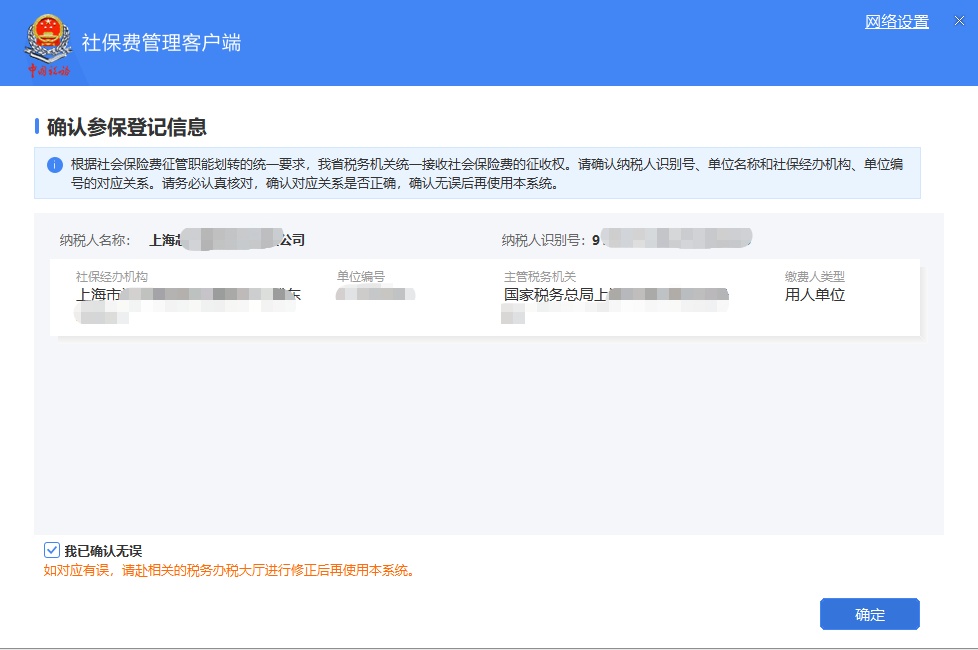This screenshot has height=650, width=978.
Task: Close the window with the X icon
Action: pos(959,22)
